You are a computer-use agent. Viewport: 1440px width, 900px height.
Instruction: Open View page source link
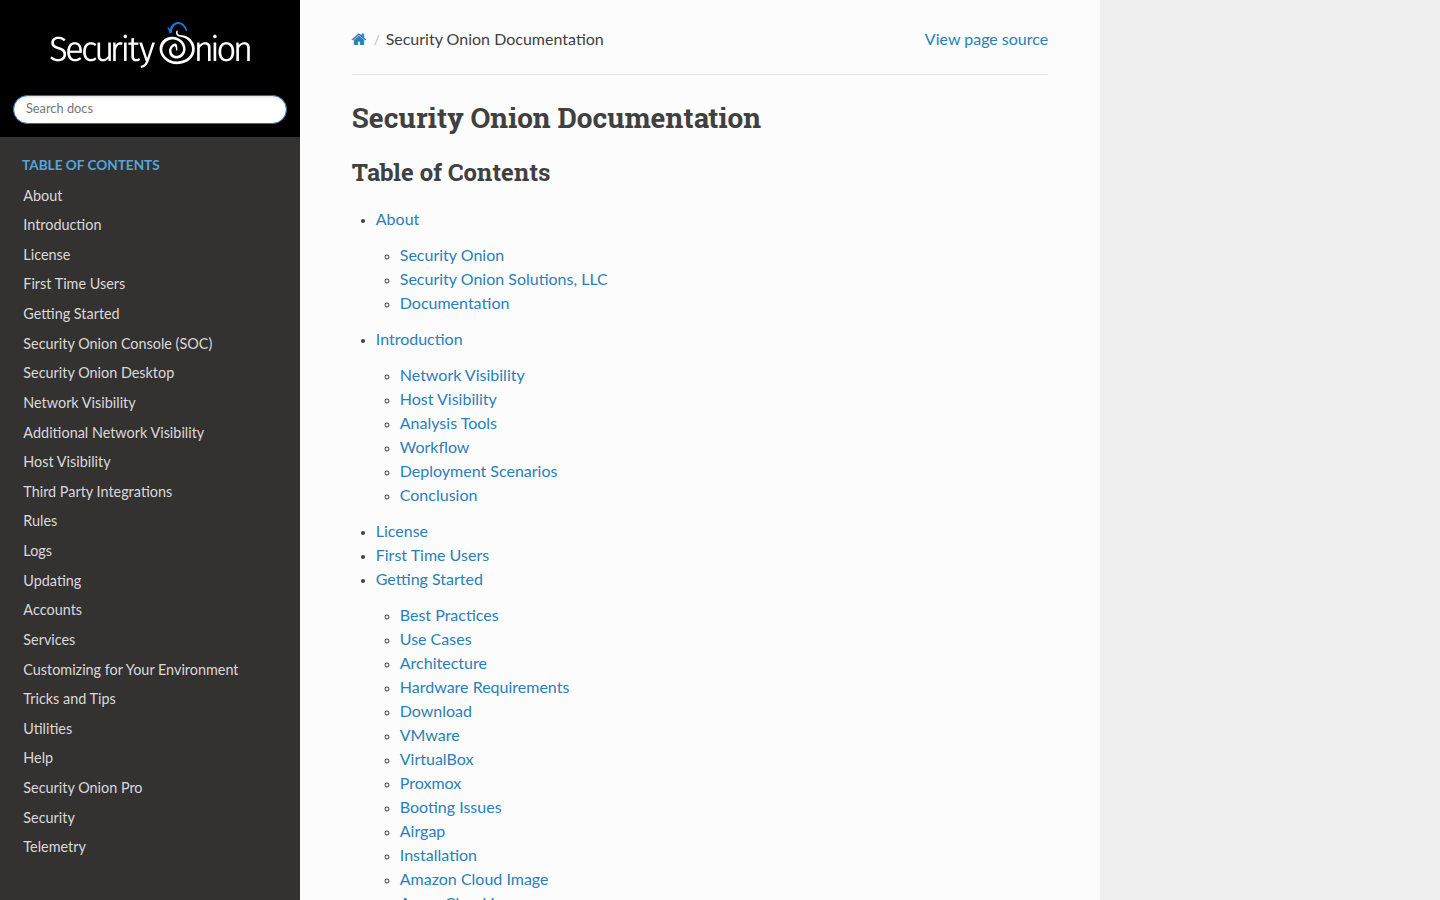click(986, 40)
